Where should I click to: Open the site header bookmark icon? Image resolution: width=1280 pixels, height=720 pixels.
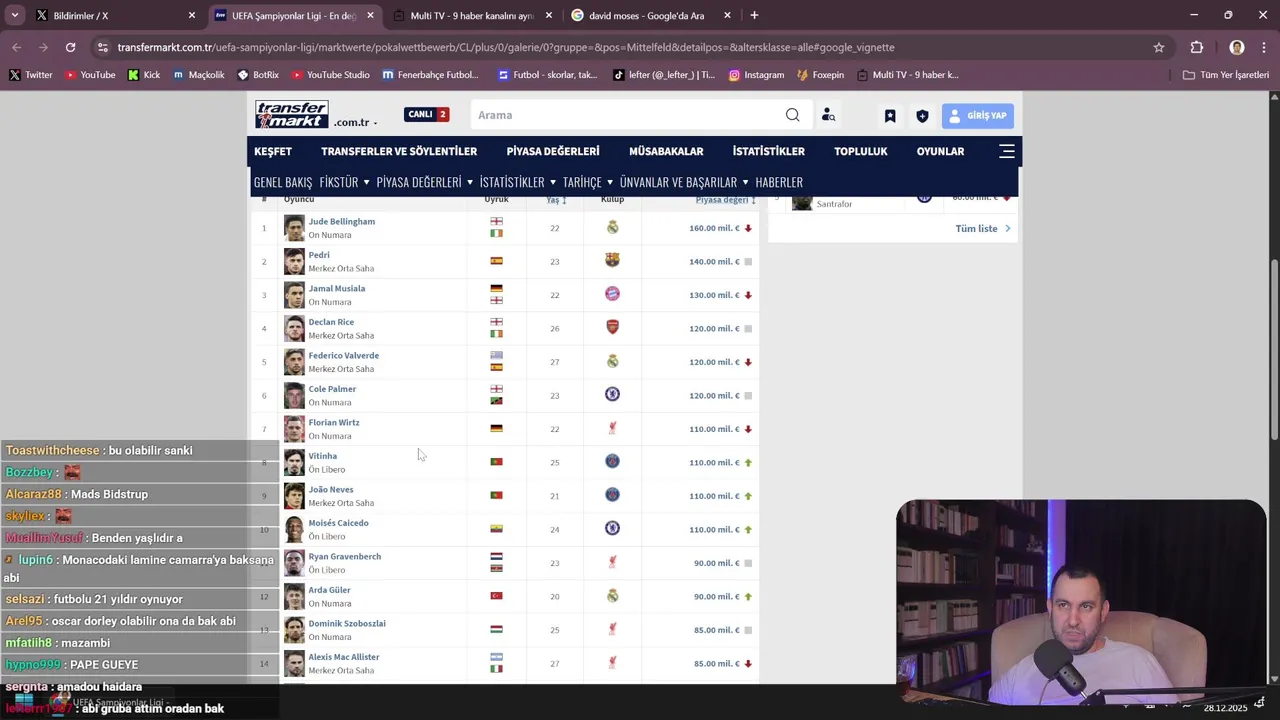(890, 116)
